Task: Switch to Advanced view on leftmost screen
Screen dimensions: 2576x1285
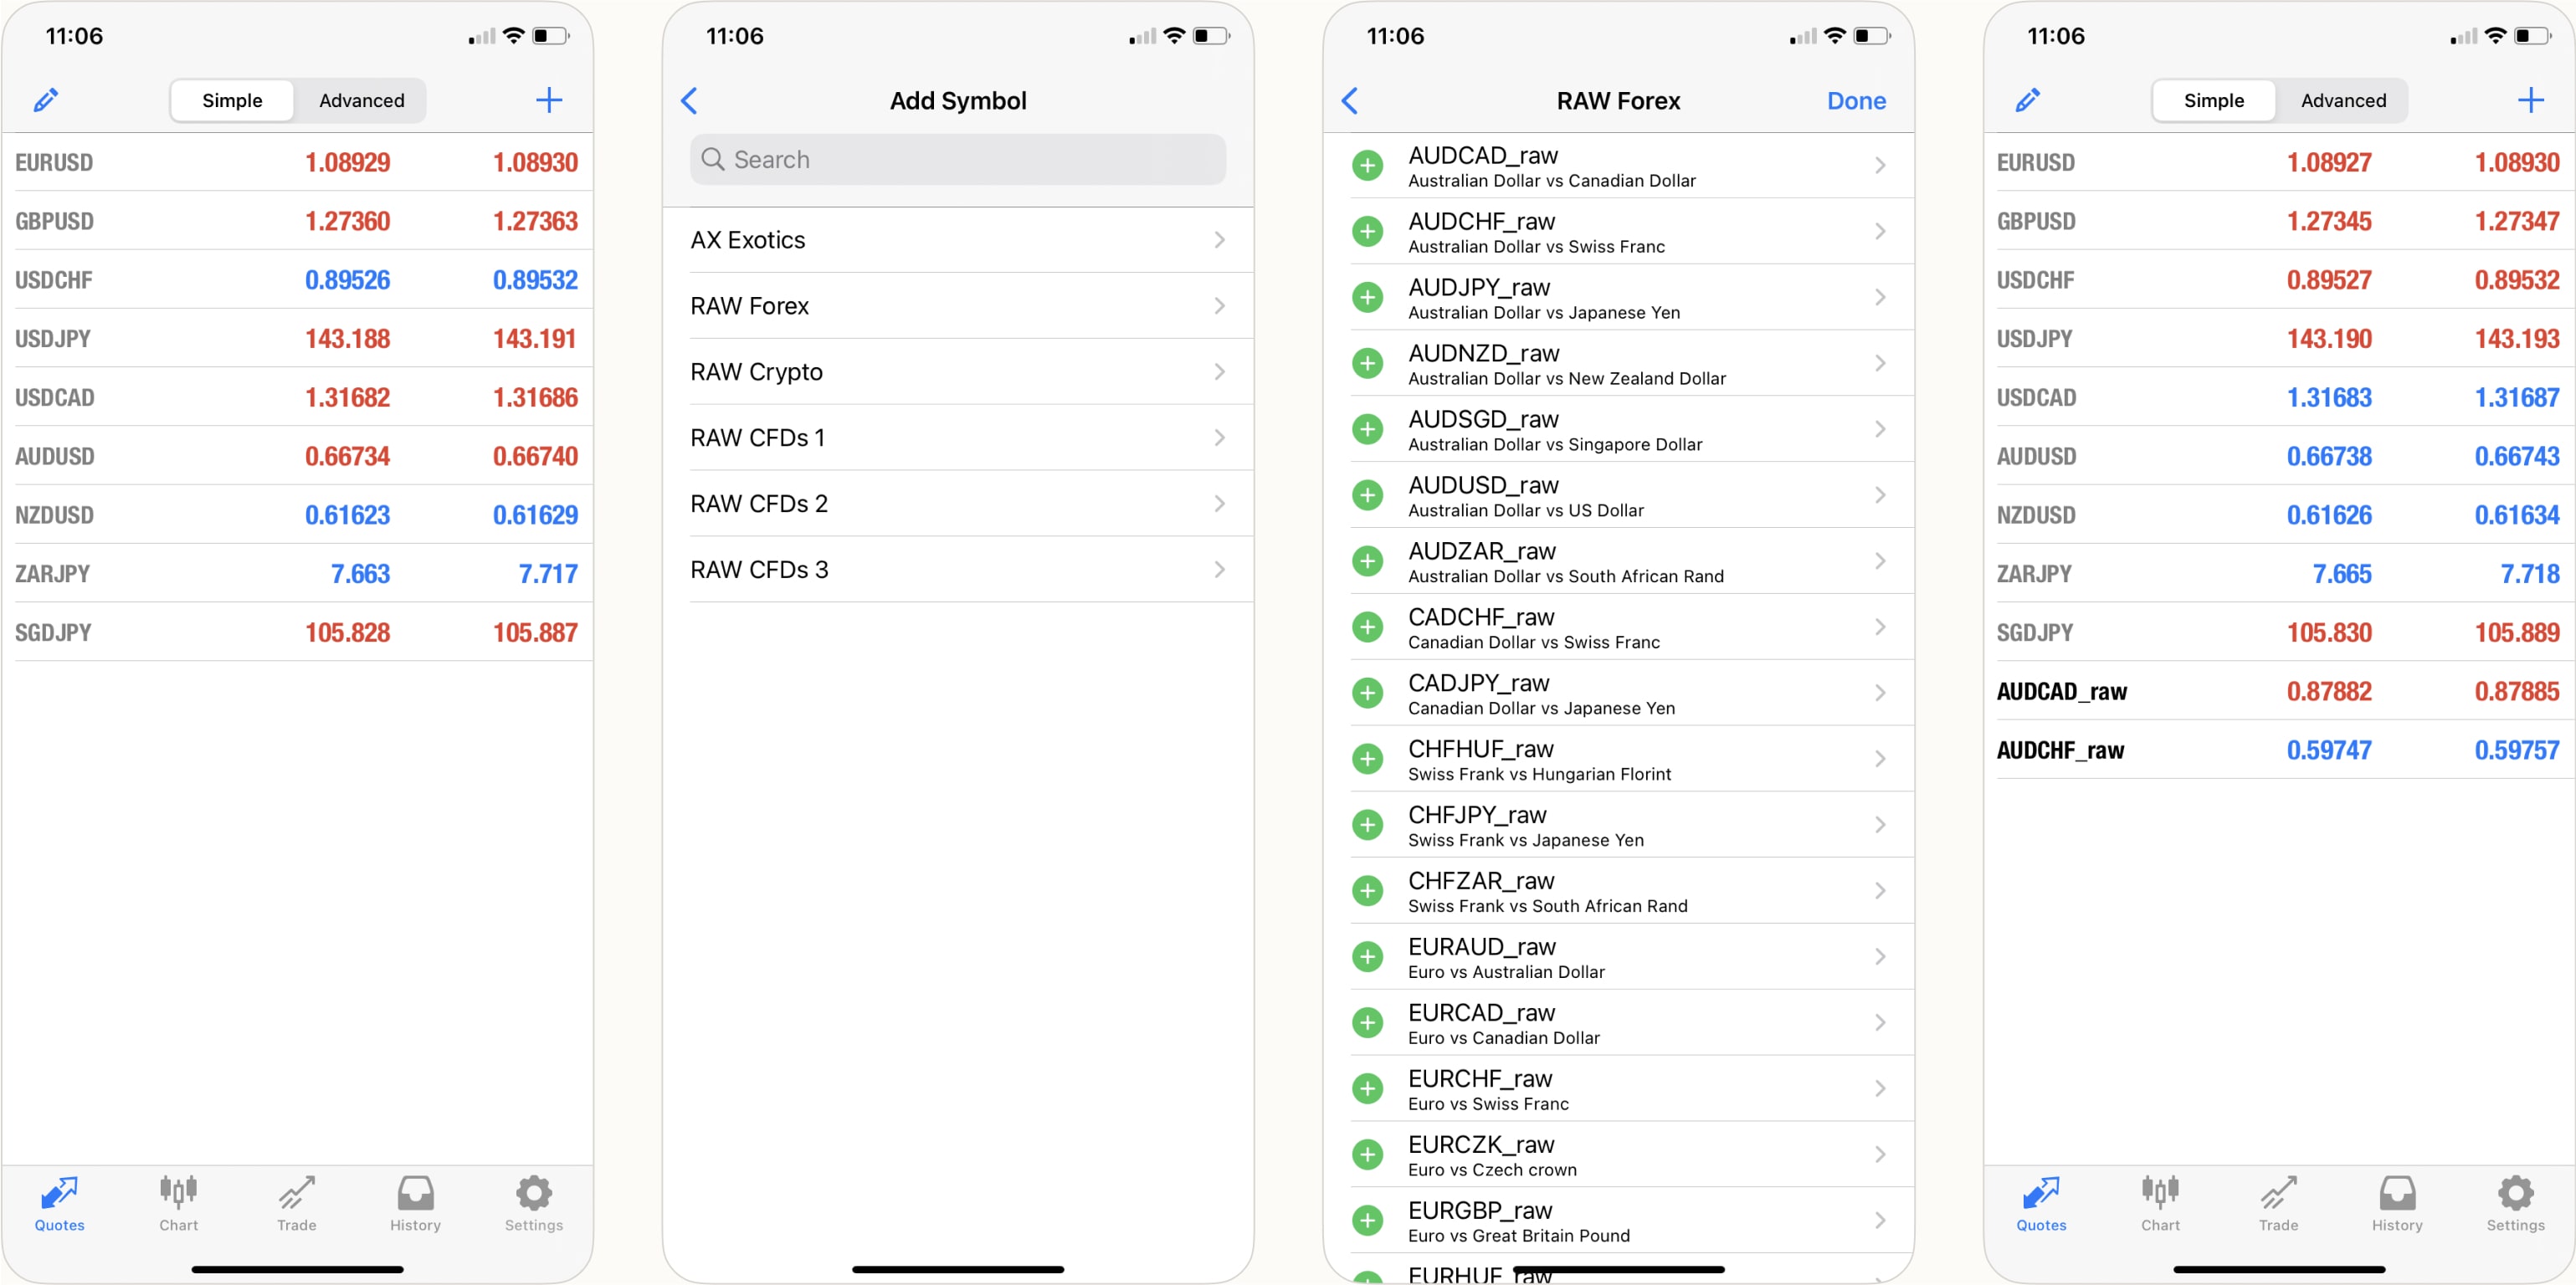Action: pos(361,101)
